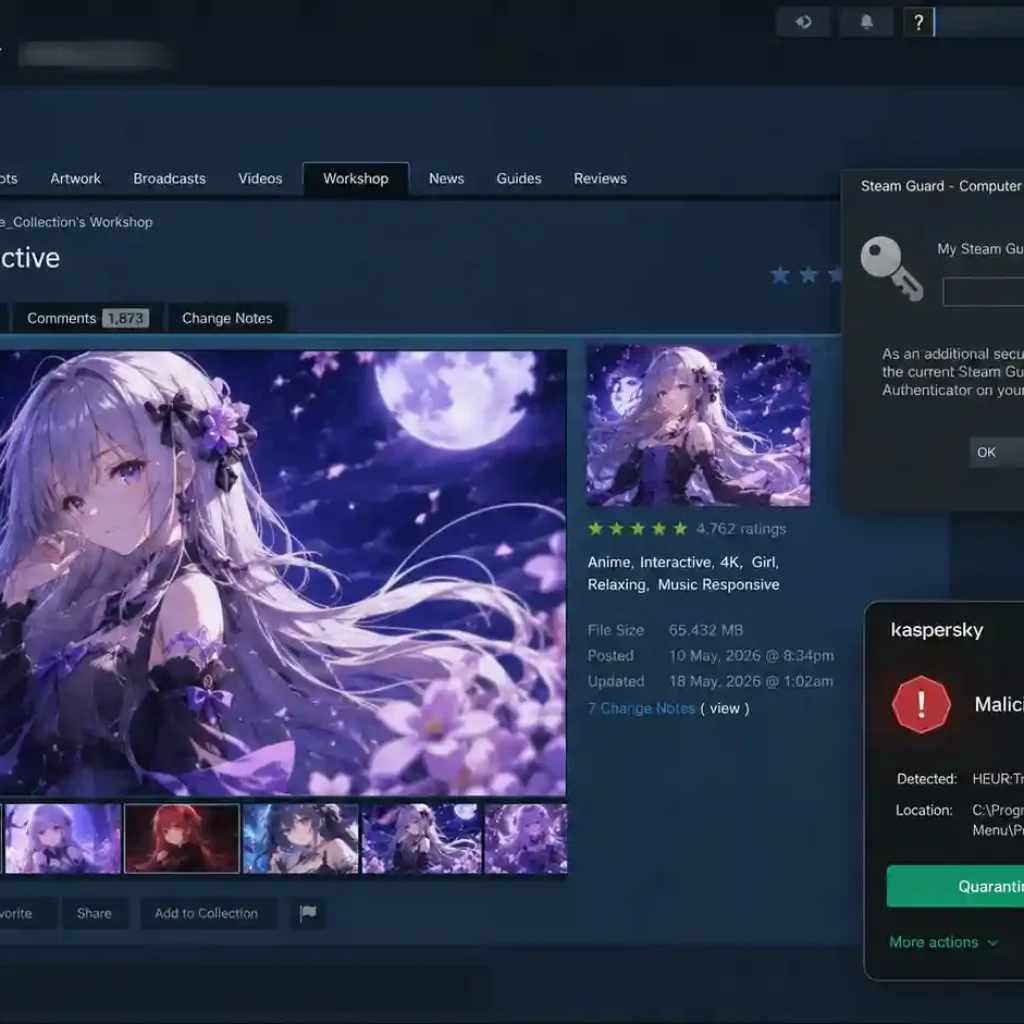This screenshot has width=1024, height=1024.
Task: Click the Share button
Action: pyautogui.click(x=94, y=913)
